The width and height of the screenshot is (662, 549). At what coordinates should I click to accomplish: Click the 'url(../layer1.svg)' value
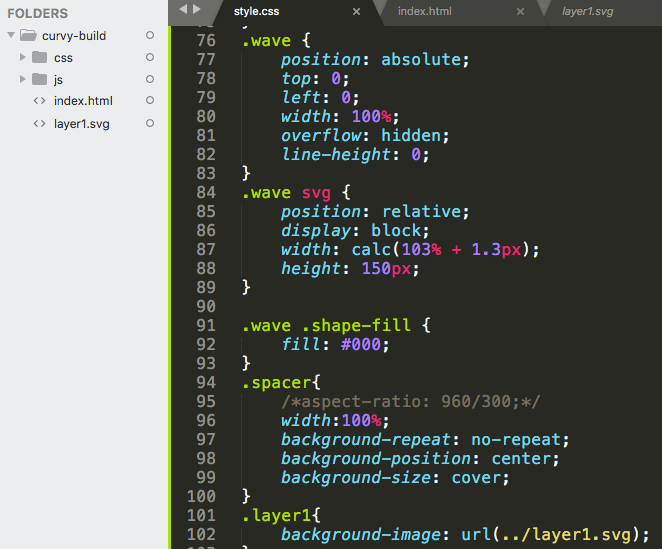[550, 535]
